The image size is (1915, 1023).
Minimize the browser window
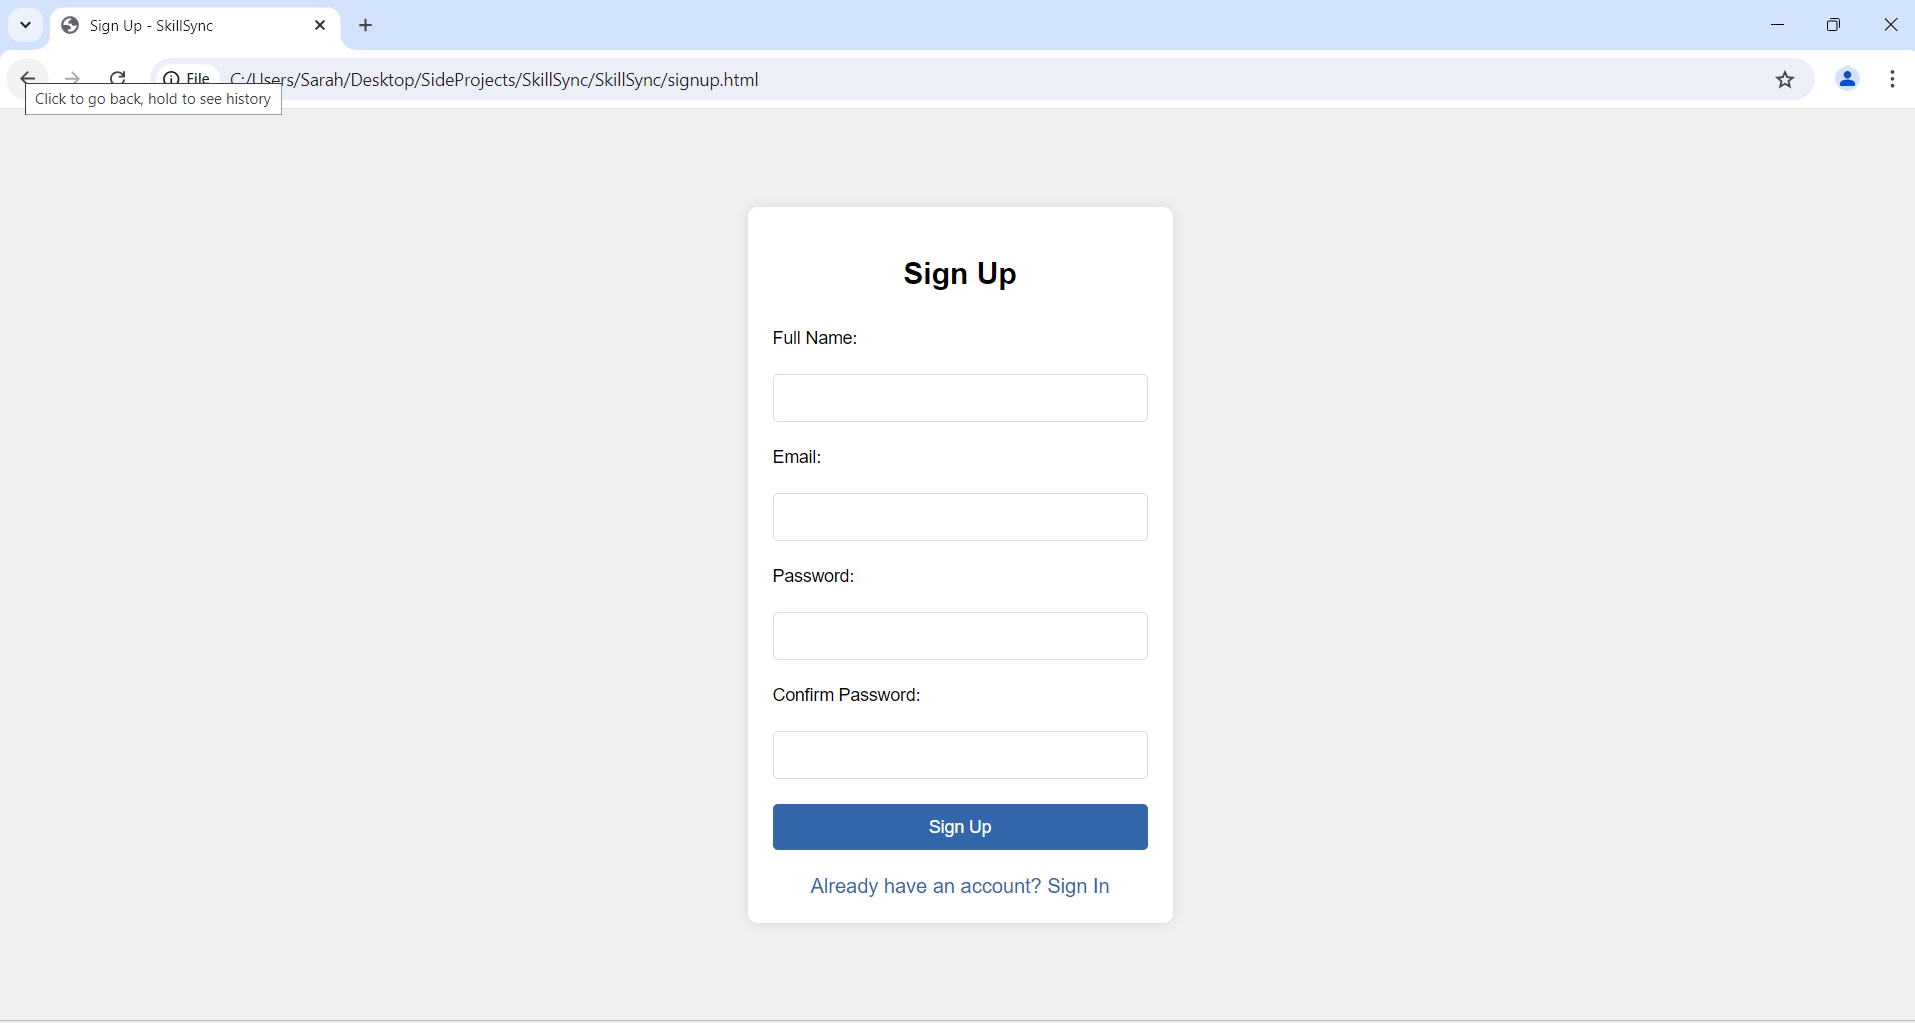pyautogui.click(x=1777, y=25)
